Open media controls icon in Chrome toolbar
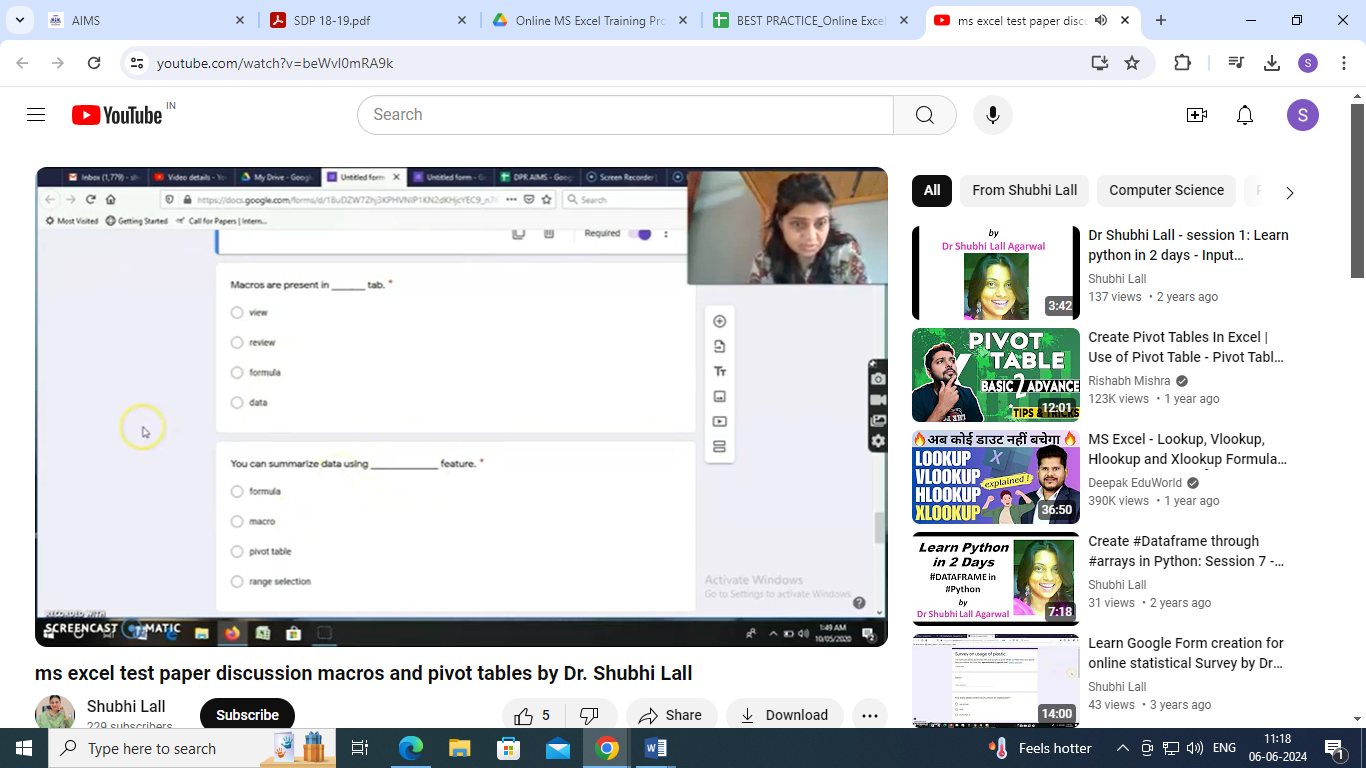The image size is (1366, 768). [1236, 63]
